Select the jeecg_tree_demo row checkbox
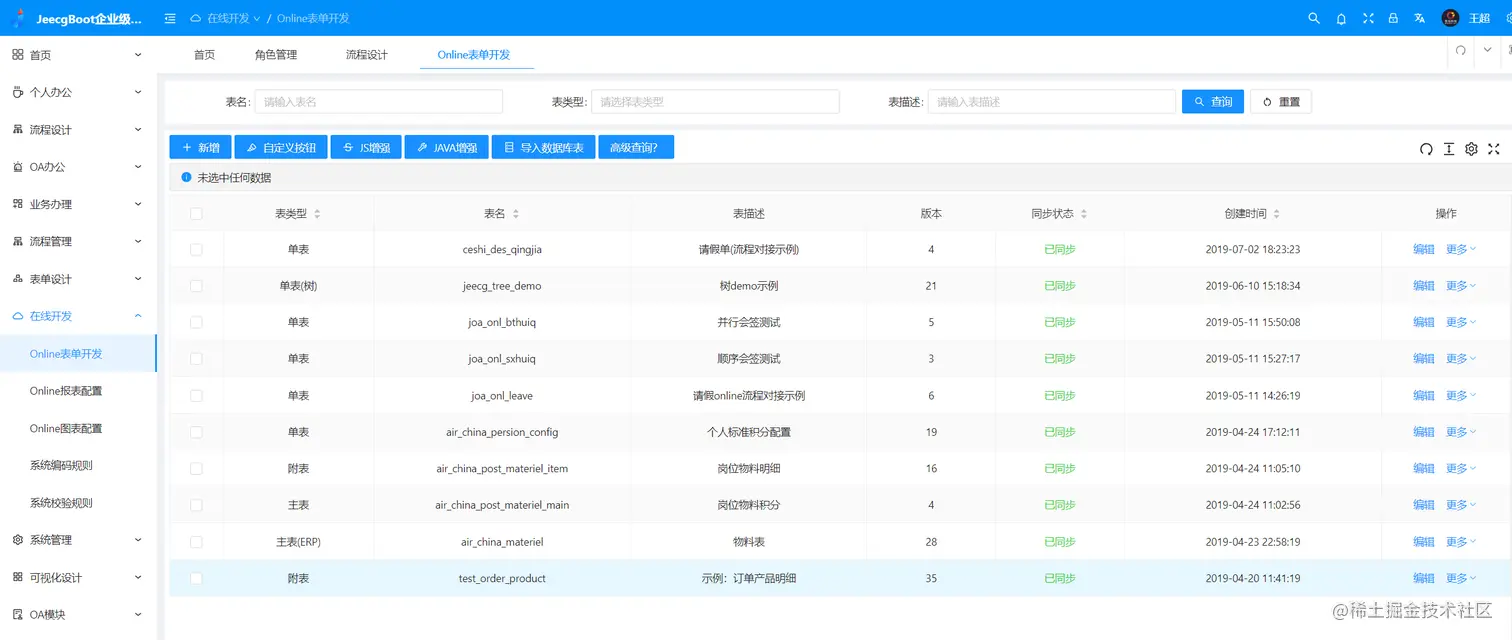Viewport: 1512px width, 640px height. [x=196, y=285]
